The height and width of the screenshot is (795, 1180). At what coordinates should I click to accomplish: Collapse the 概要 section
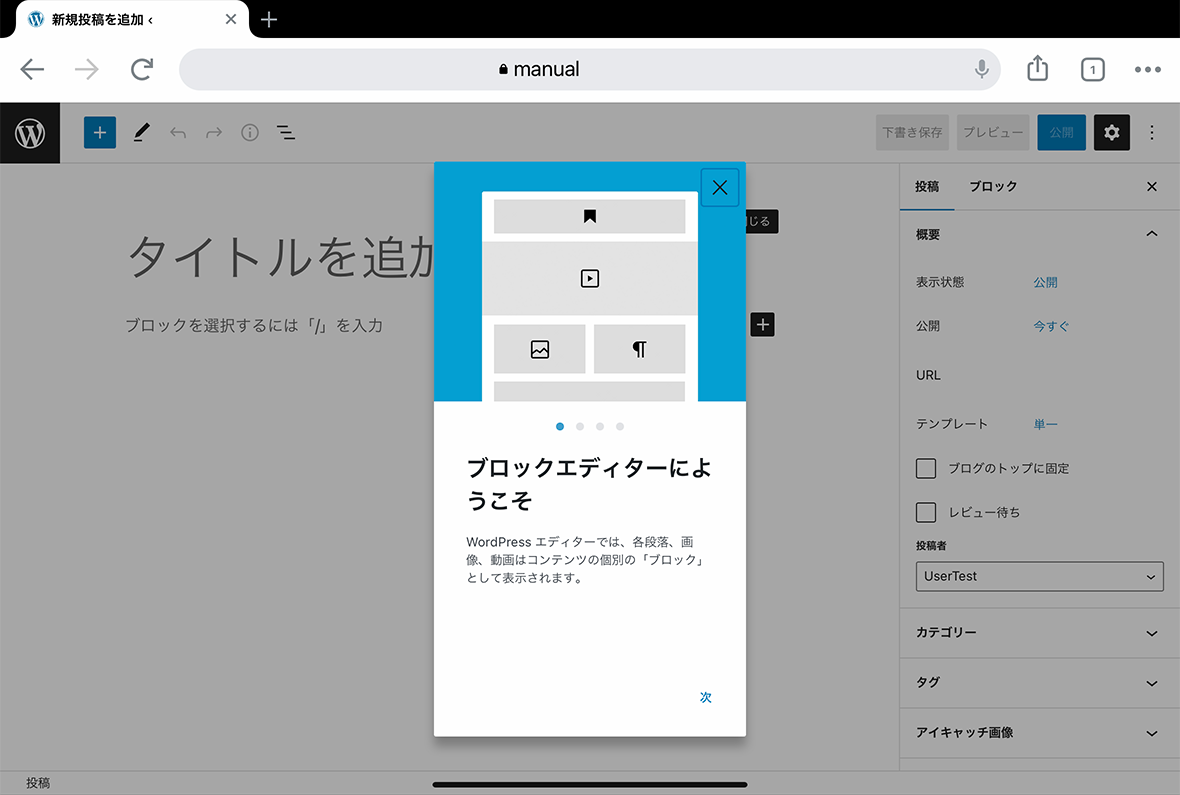pyautogui.click(x=1151, y=234)
